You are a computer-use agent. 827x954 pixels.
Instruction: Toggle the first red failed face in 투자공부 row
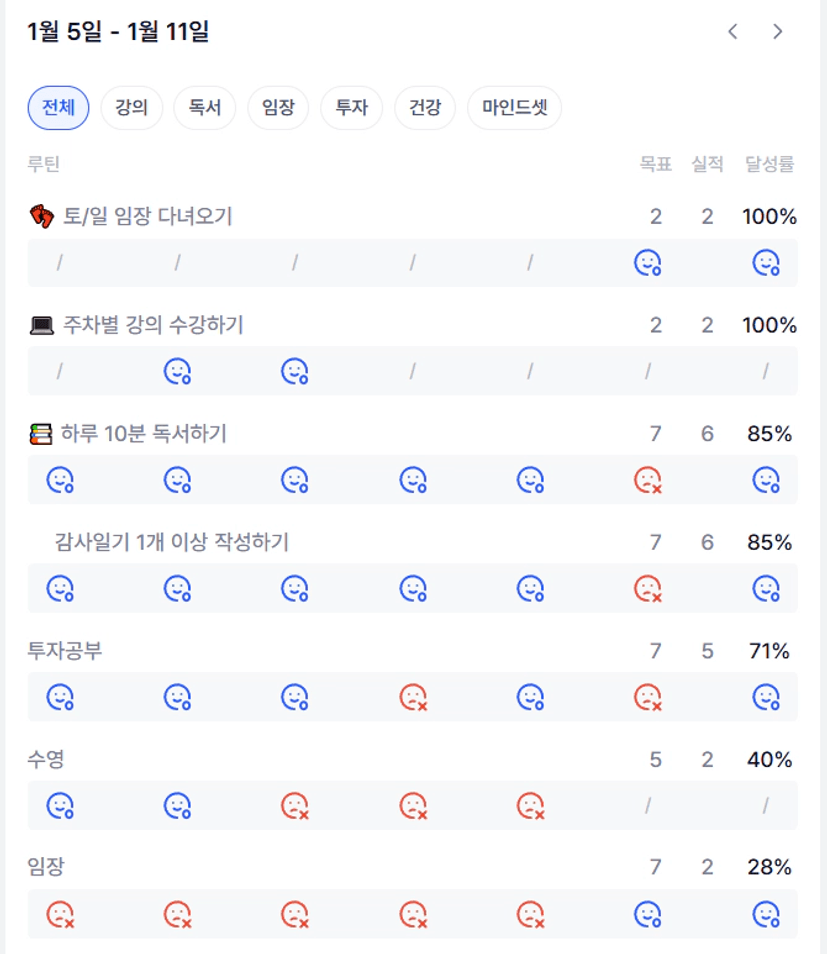click(x=413, y=697)
